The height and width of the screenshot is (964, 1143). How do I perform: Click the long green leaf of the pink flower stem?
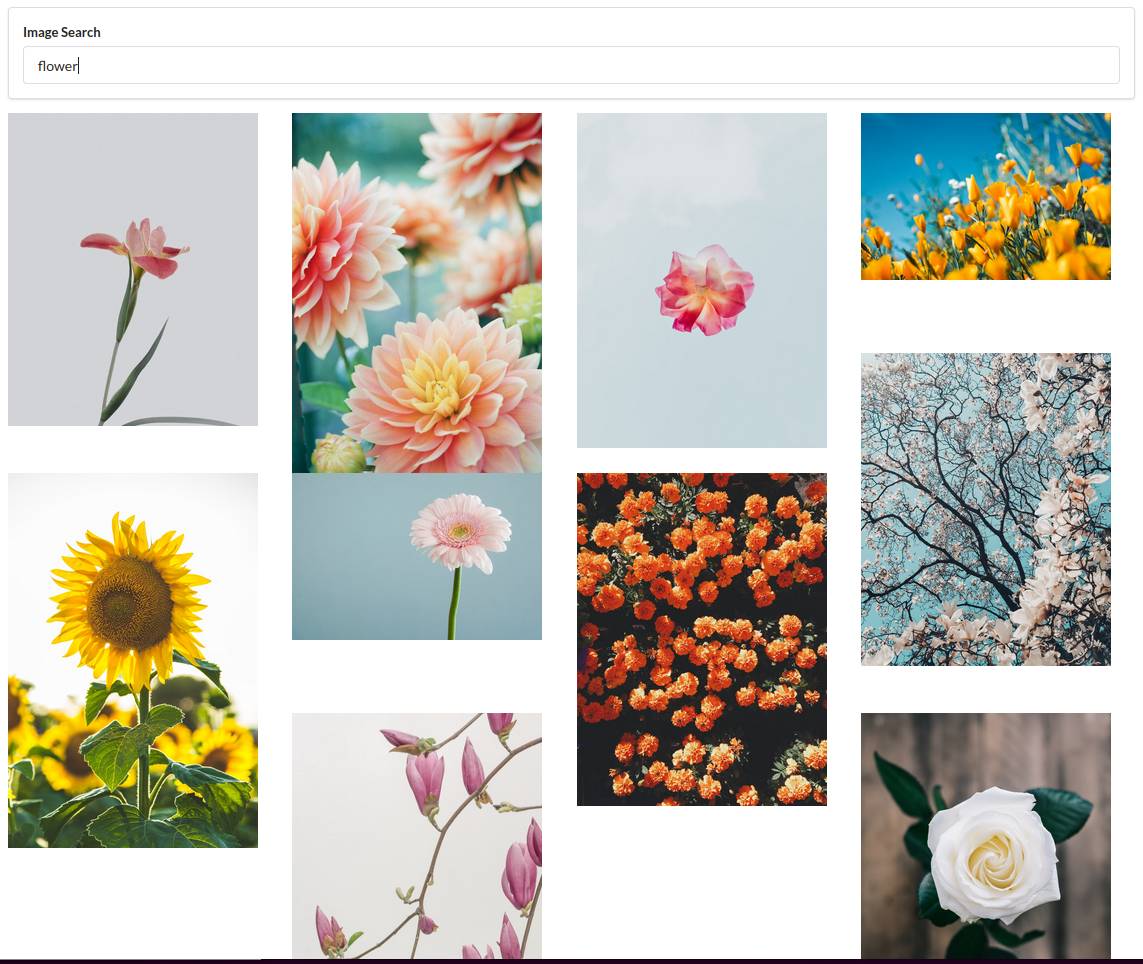(135, 371)
